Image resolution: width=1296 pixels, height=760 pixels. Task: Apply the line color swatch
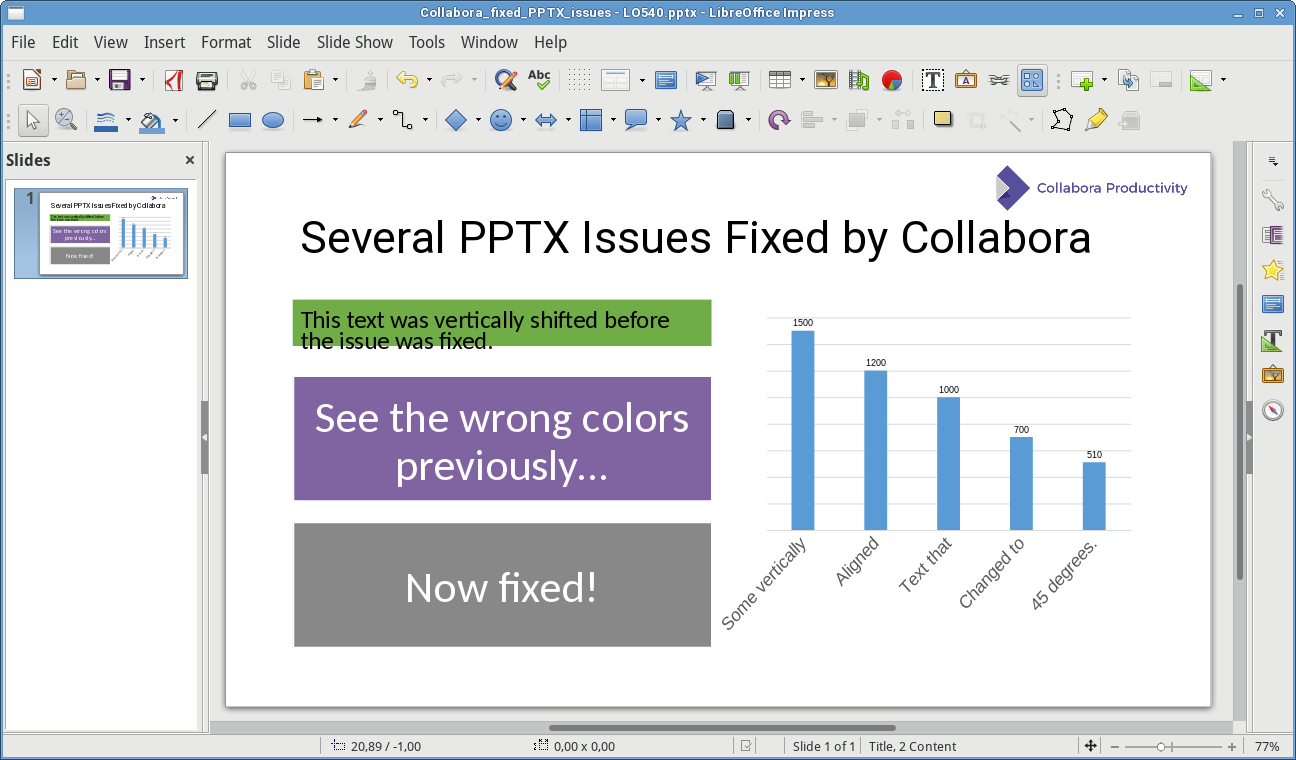[106, 120]
